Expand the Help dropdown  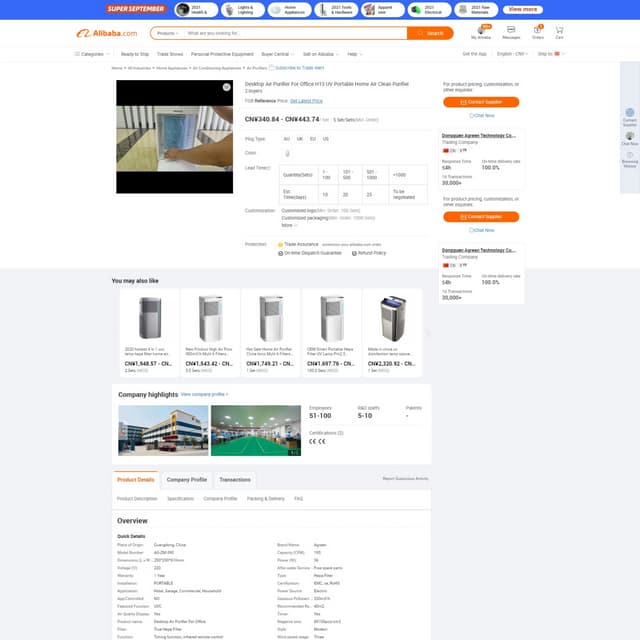tap(354, 54)
